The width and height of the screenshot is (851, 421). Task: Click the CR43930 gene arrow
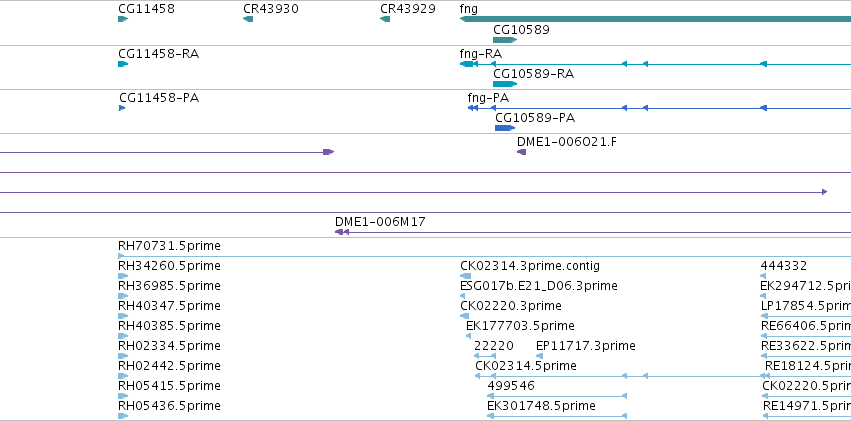tap(248, 19)
